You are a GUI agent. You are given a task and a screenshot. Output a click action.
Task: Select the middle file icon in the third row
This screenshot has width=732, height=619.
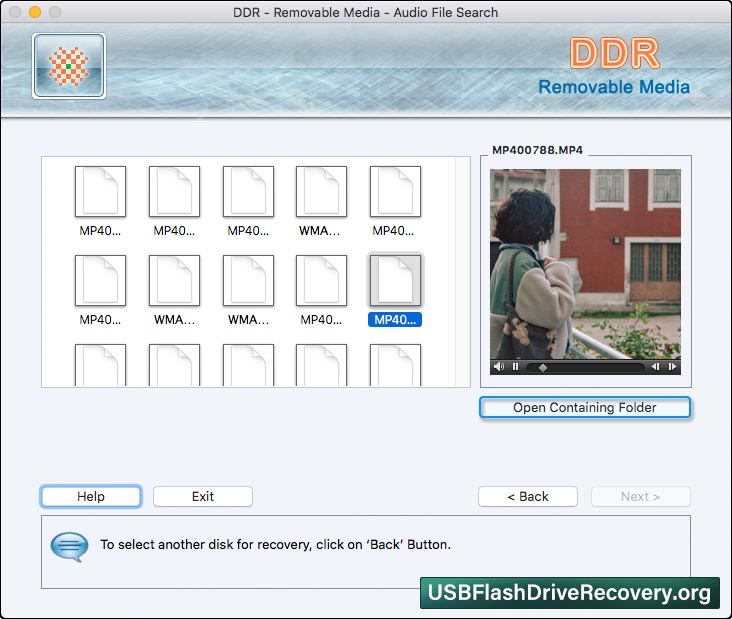click(248, 365)
